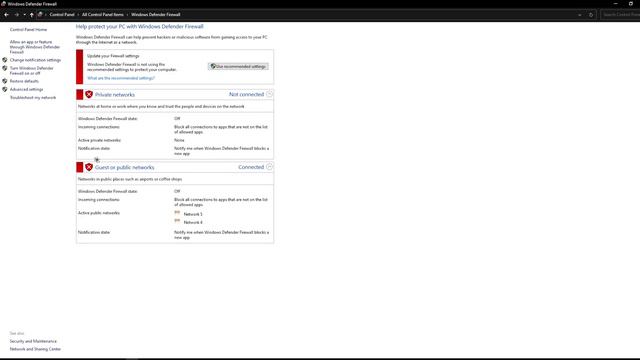Select the Network 5 entry text
This screenshot has height=360, width=640.
193,214
